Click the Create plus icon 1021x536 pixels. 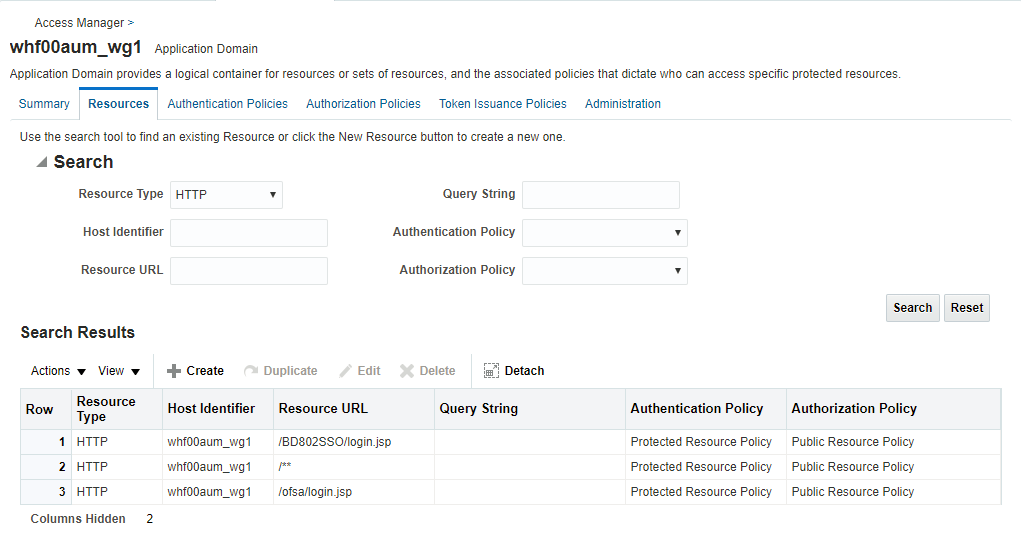pyautogui.click(x=174, y=371)
